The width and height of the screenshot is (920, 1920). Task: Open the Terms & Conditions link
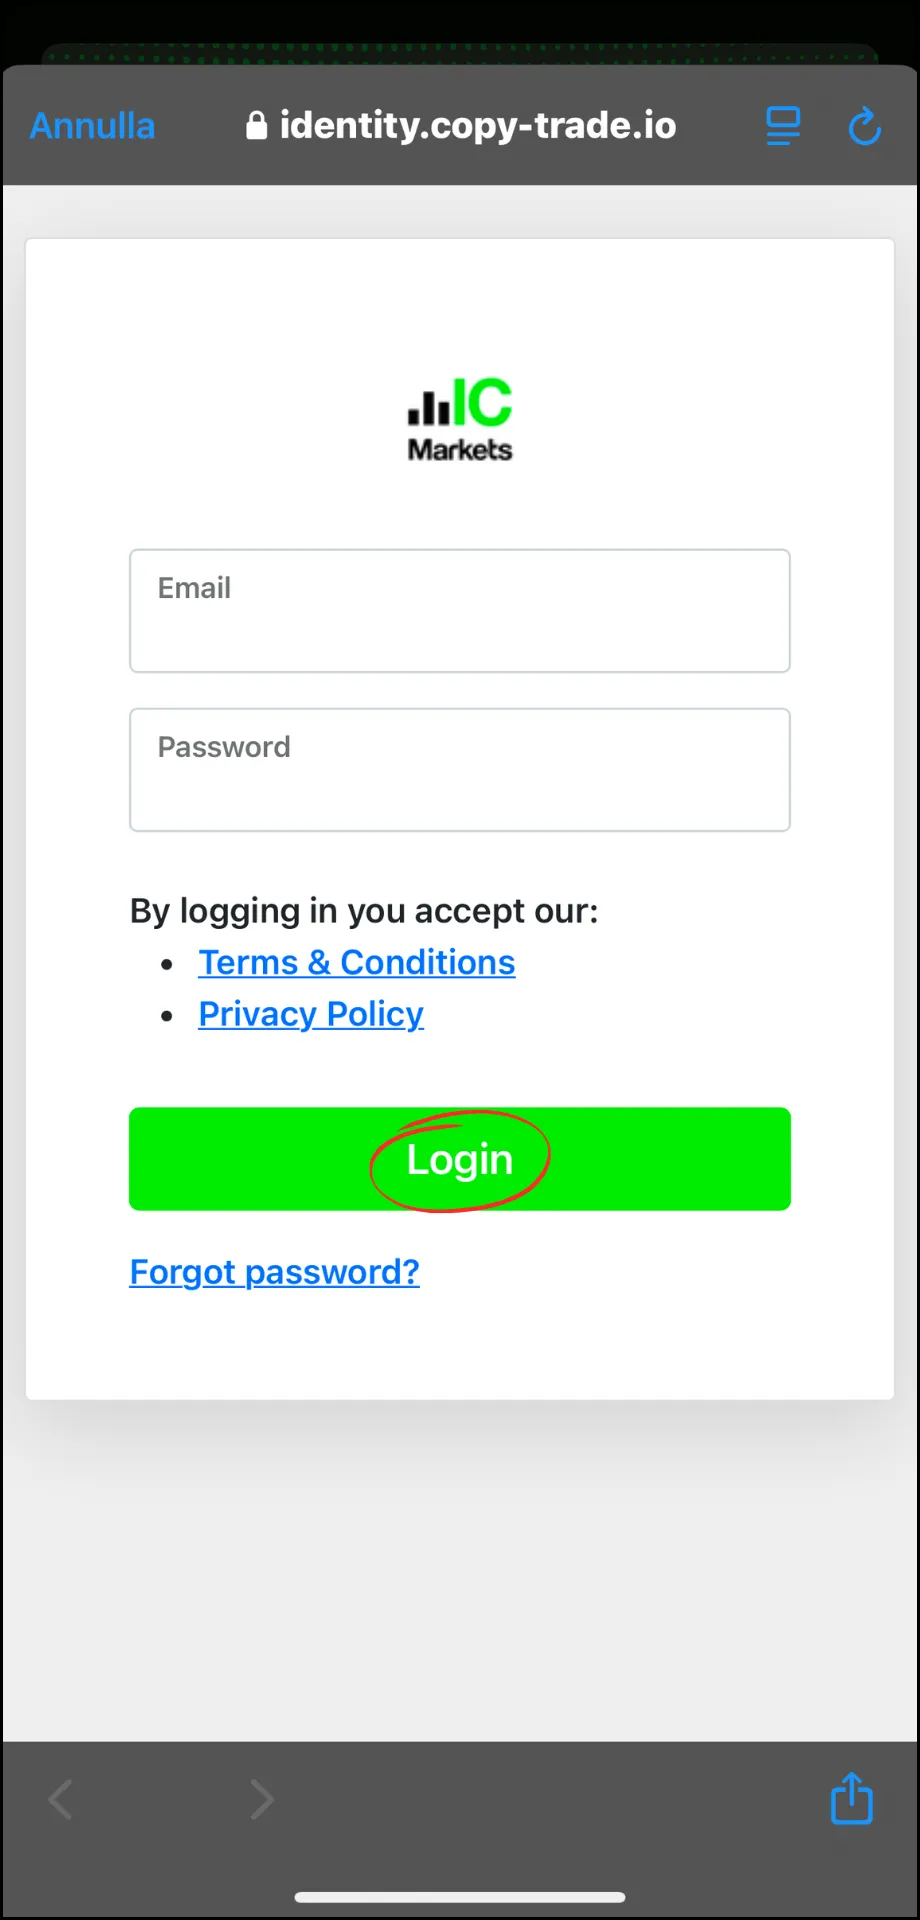click(x=357, y=962)
